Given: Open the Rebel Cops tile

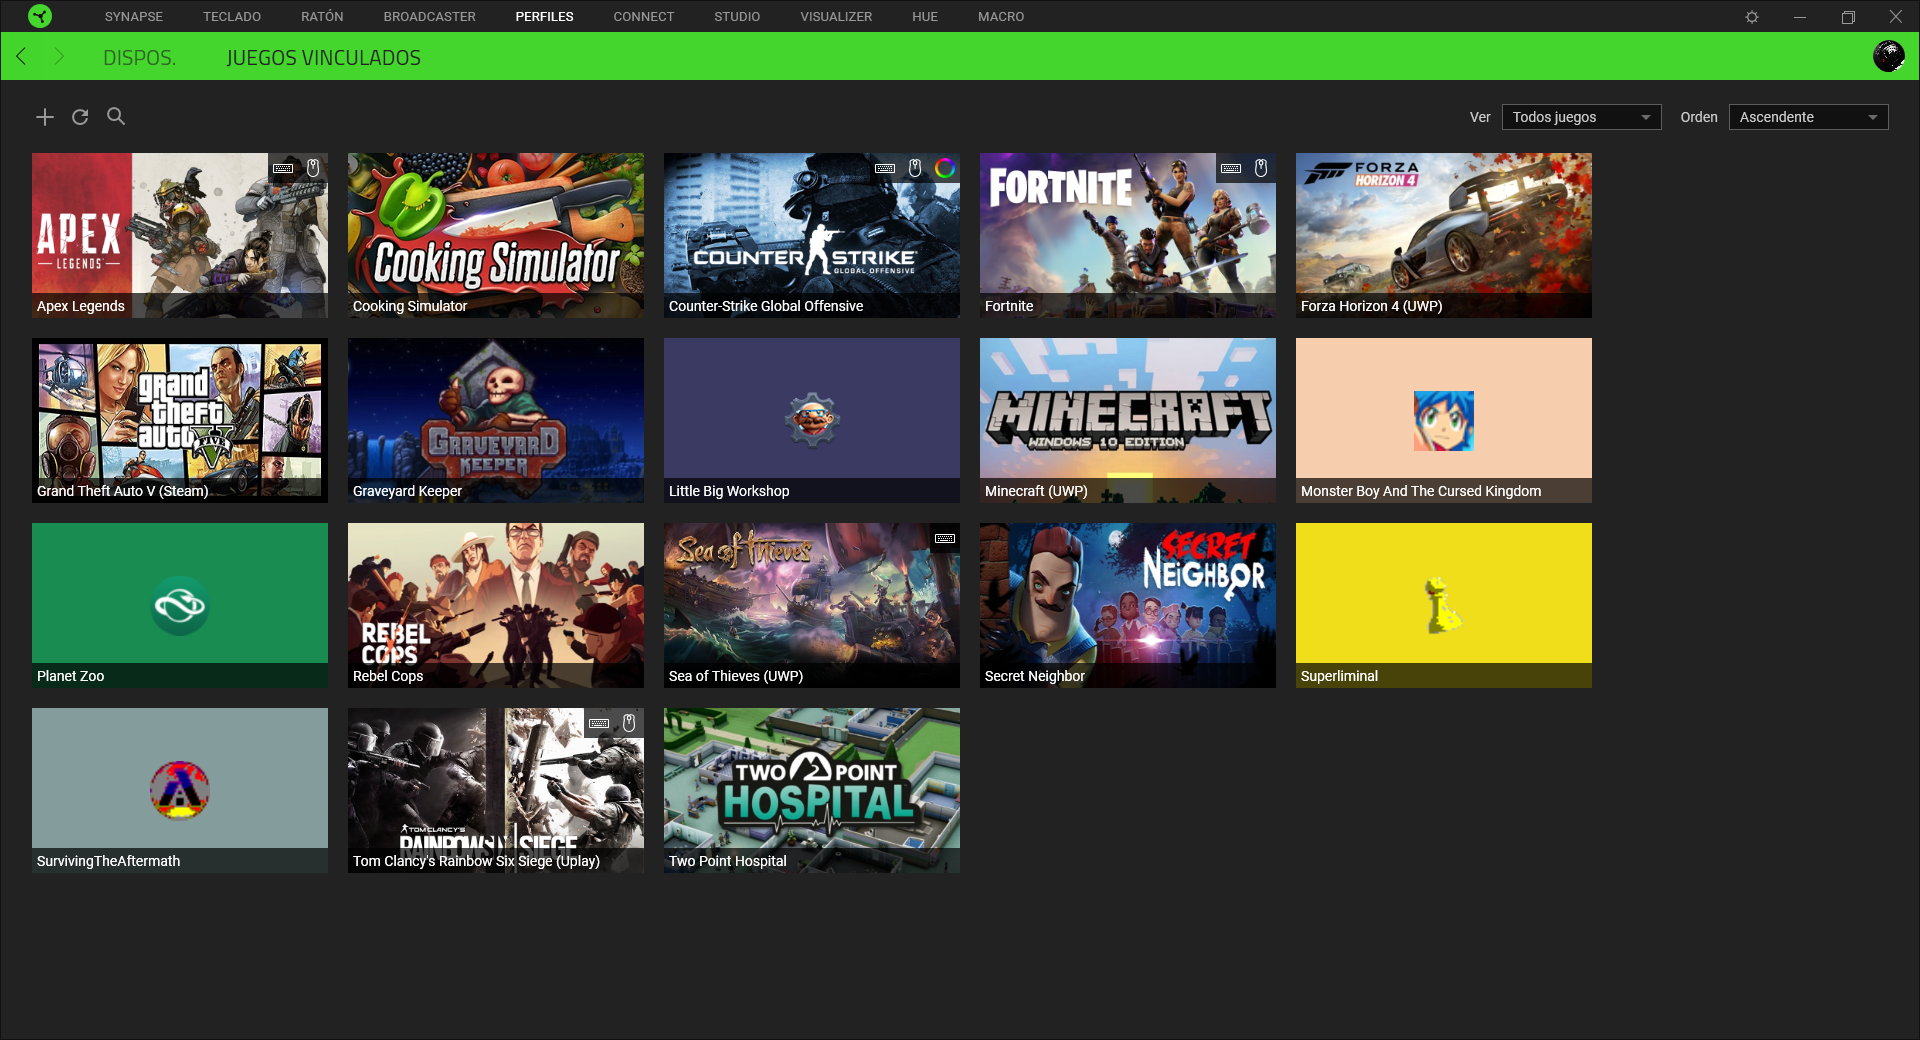Looking at the screenshot, I should coord(496,605).
